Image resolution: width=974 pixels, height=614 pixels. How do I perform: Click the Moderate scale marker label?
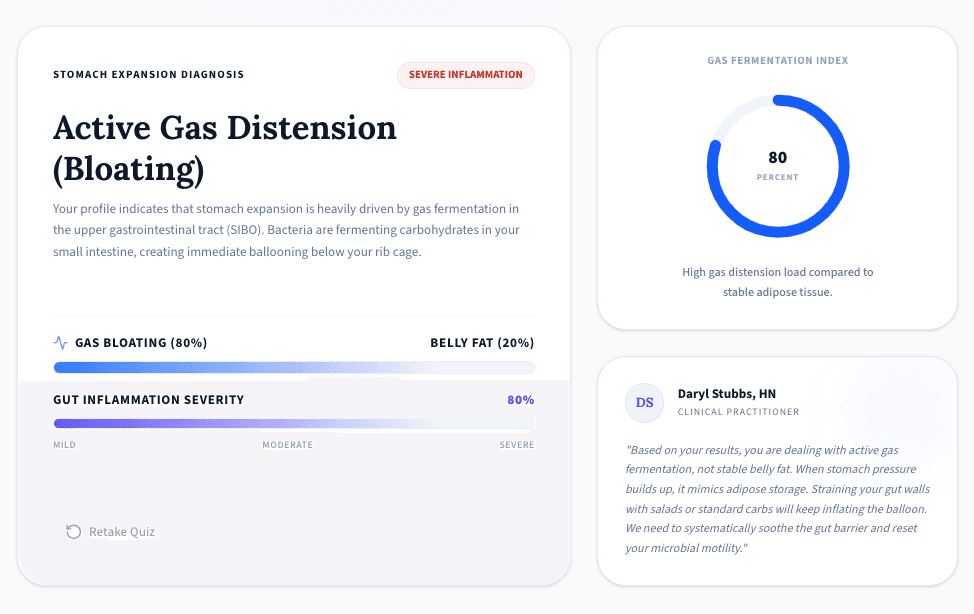click(288, 445)
